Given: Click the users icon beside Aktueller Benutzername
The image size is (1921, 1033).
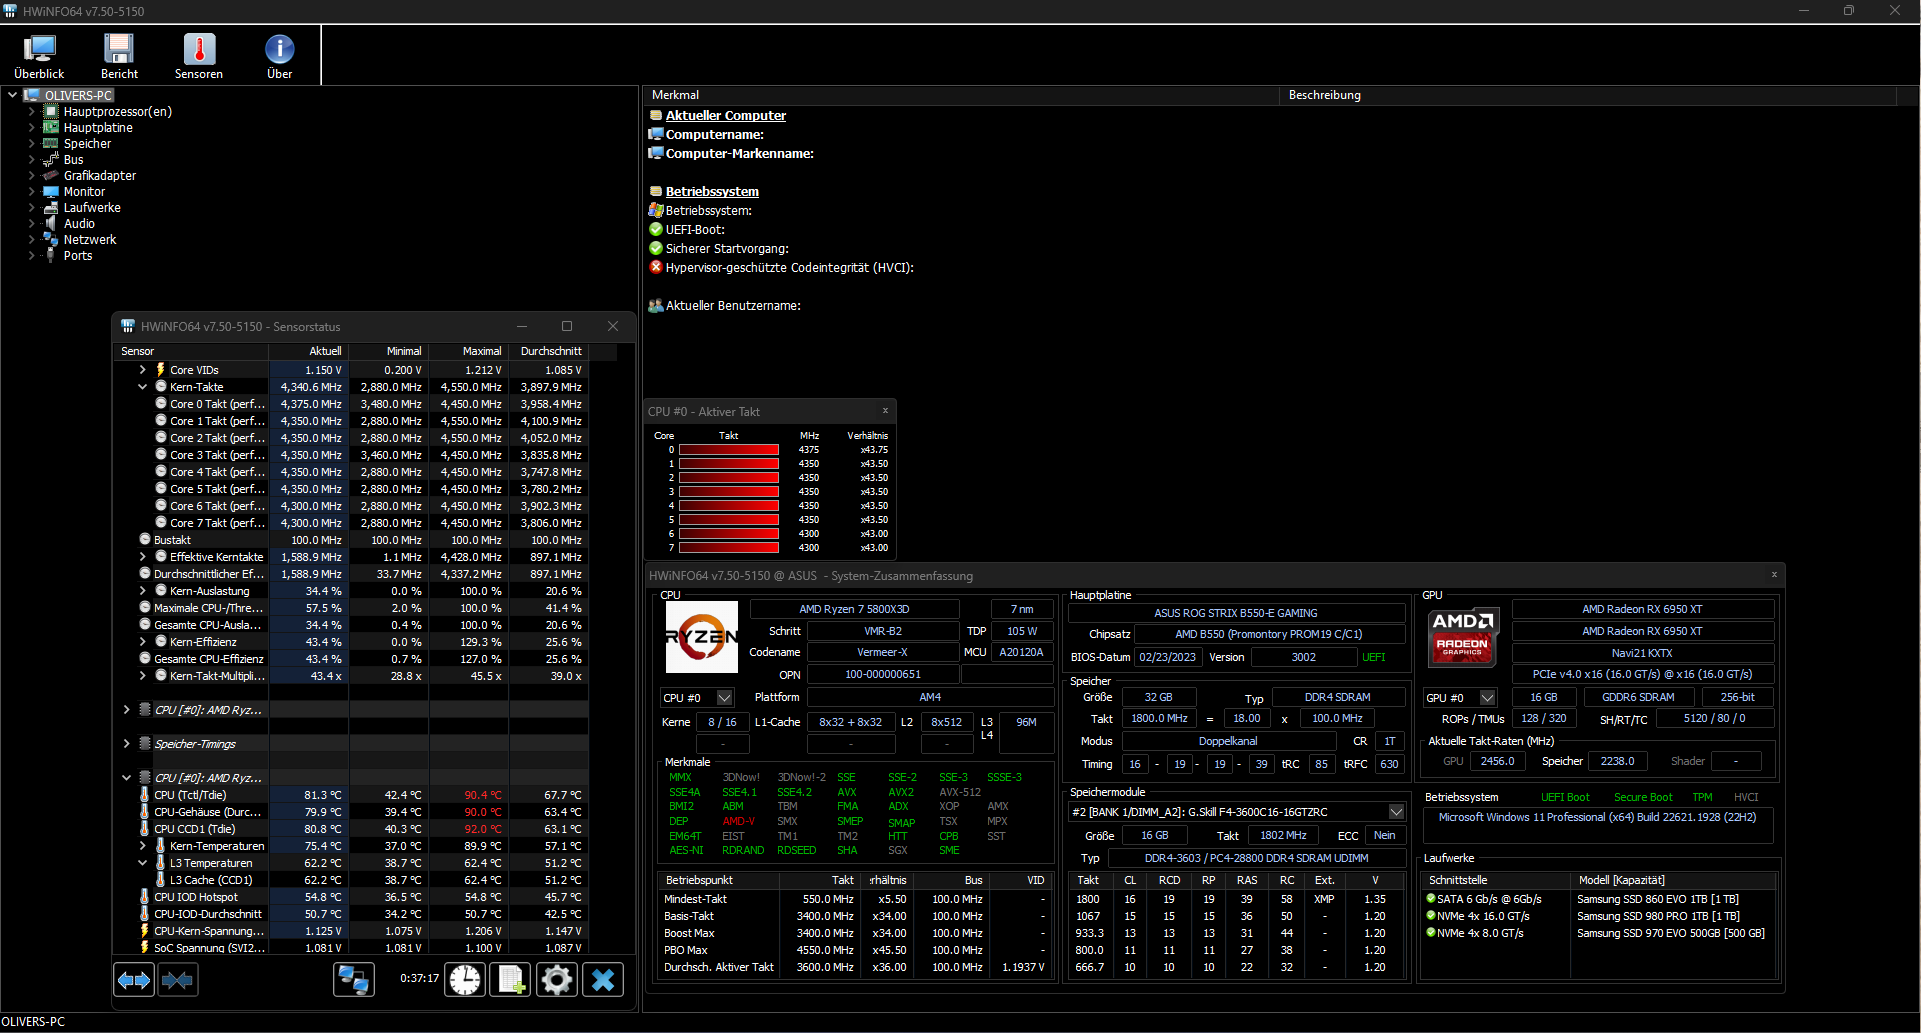Looking at the screenshot, I should [x=656, y=306].
